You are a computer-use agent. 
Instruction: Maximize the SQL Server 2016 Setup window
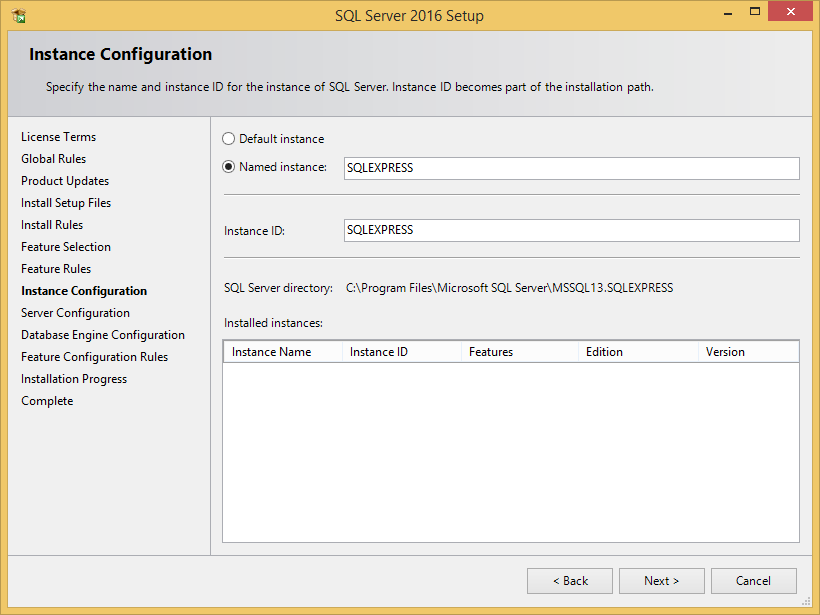click(x=755, y=12)
